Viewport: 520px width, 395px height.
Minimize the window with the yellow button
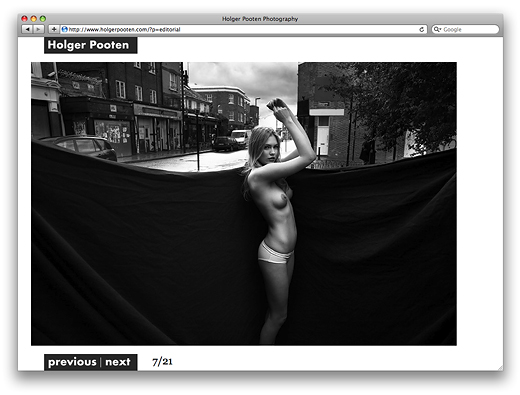click(34, 19)
